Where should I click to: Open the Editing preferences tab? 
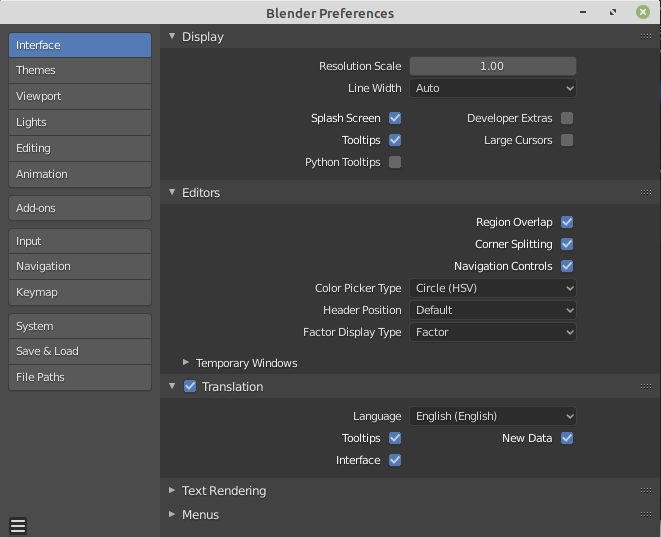80,148
